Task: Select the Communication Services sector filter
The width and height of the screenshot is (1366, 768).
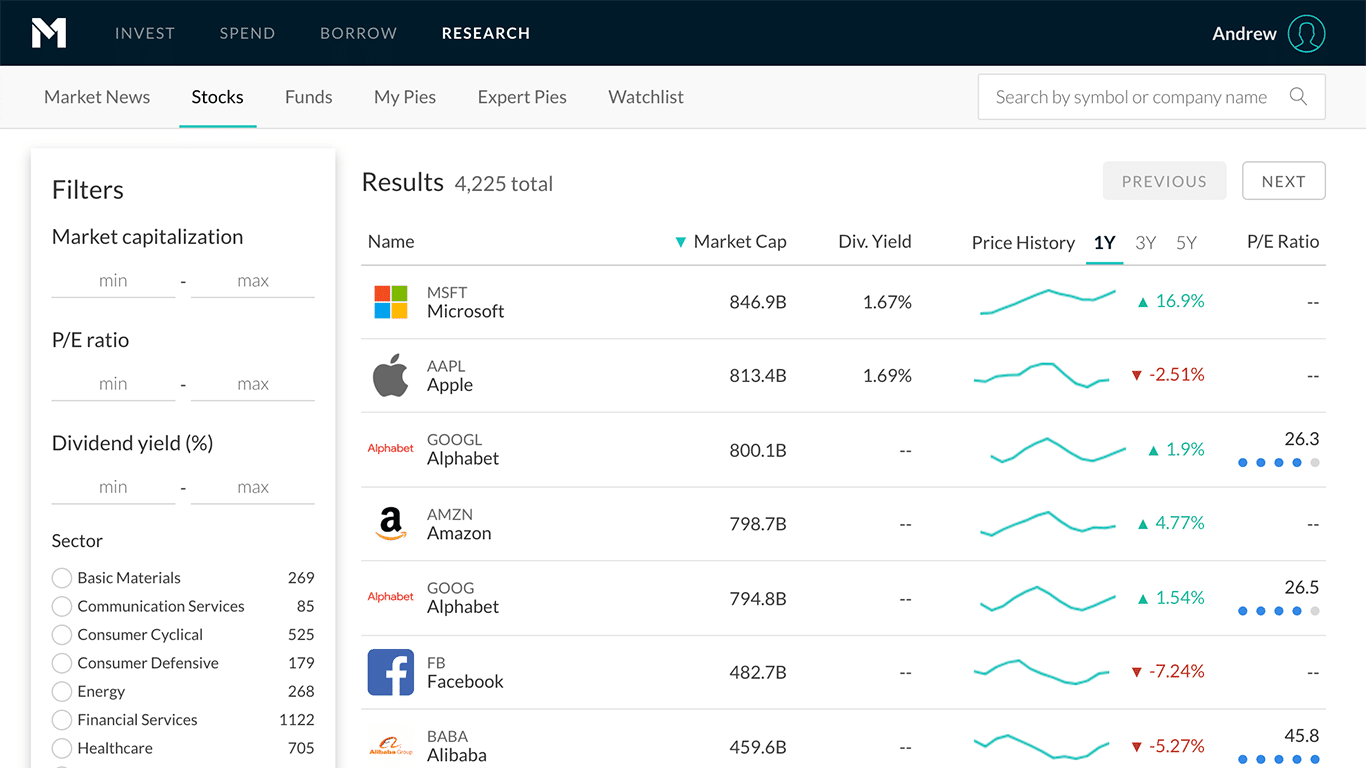Action: [x=62, y=606]
